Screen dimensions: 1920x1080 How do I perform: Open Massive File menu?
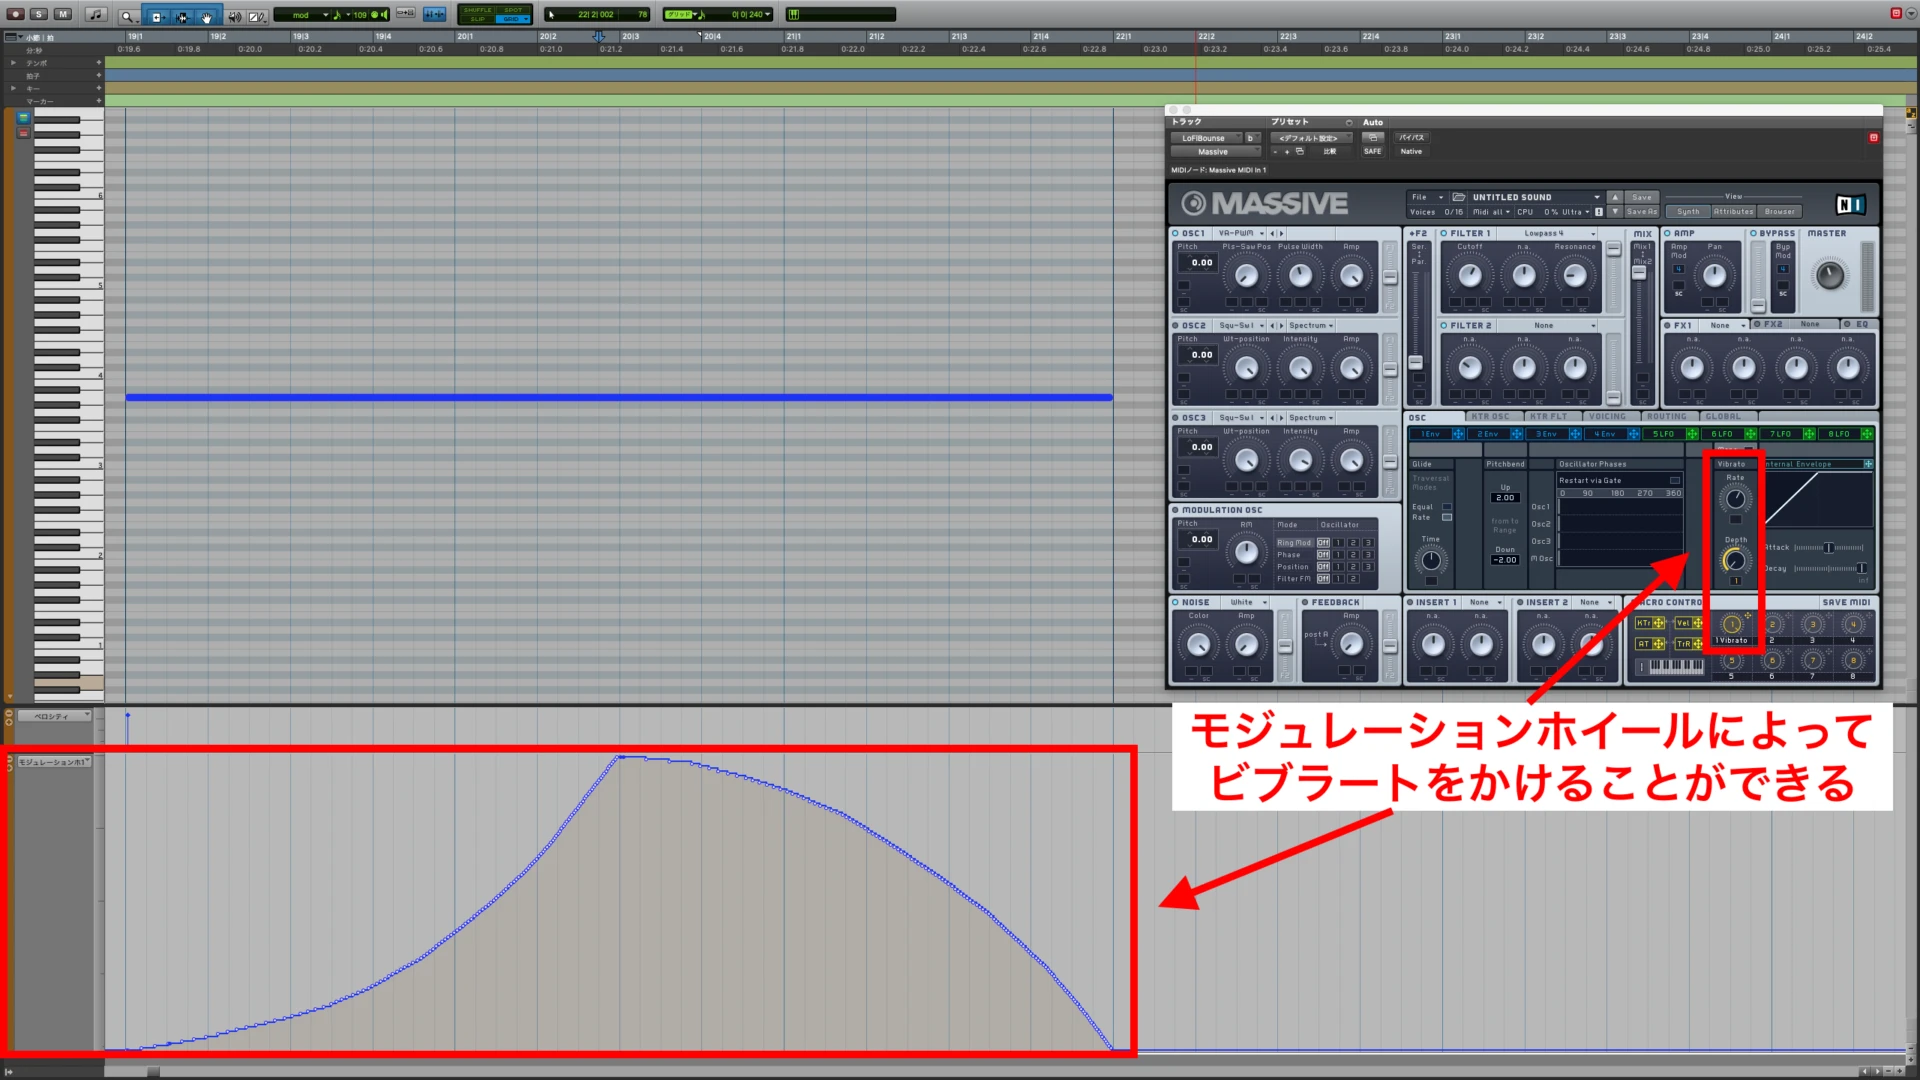pos(1427,197)
